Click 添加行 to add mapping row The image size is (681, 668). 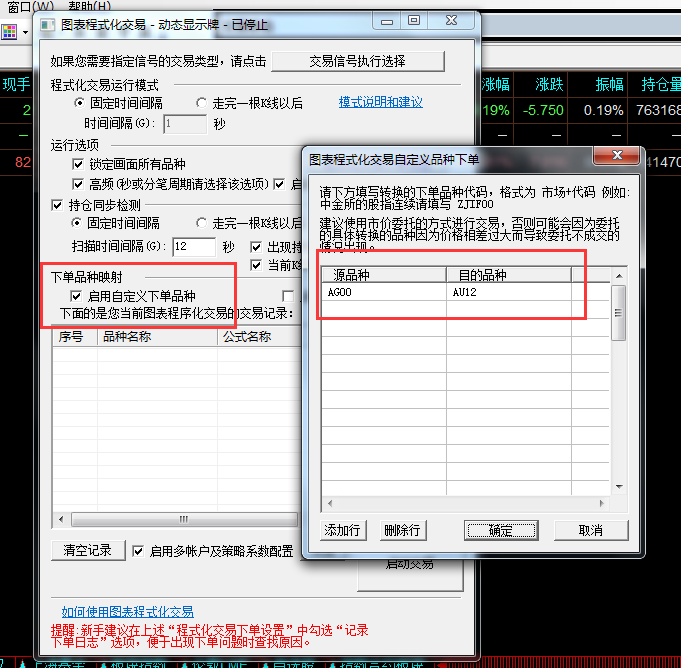click(343, 530)
